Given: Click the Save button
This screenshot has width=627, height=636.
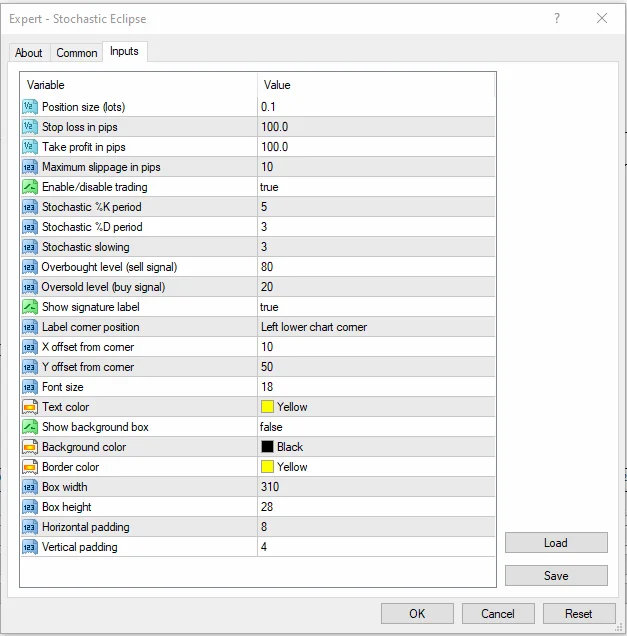Looking at the screenshot, I should (x=556, y=576).
